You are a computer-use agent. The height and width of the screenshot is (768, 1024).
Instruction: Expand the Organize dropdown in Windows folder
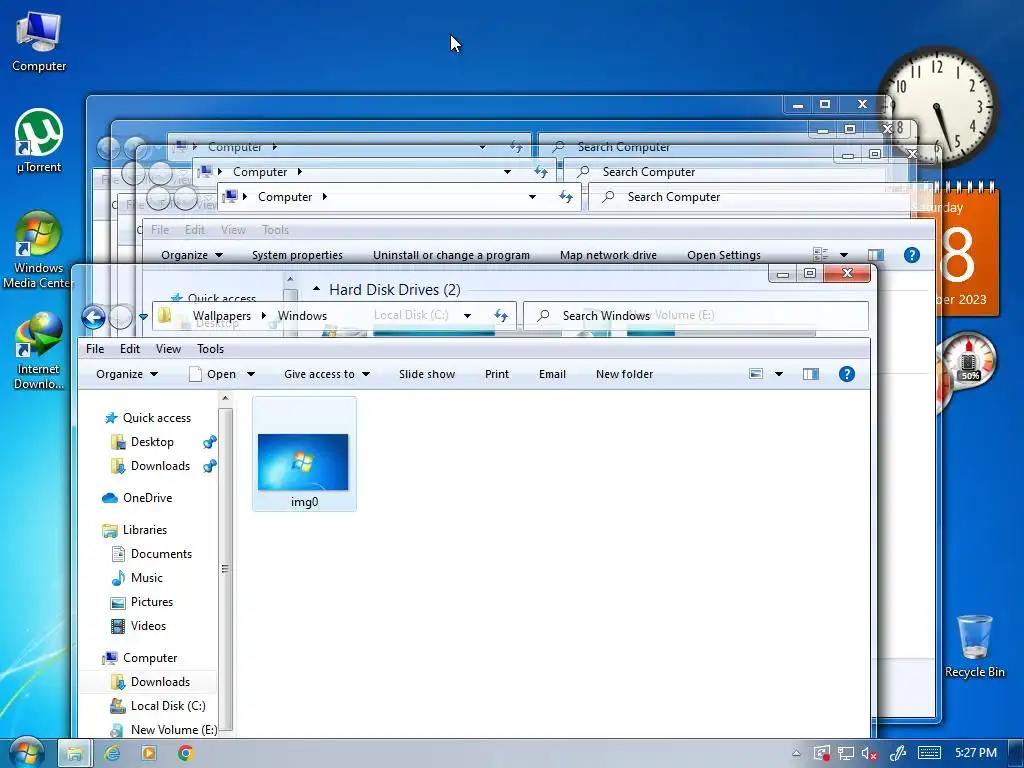[x=127, y=374]
